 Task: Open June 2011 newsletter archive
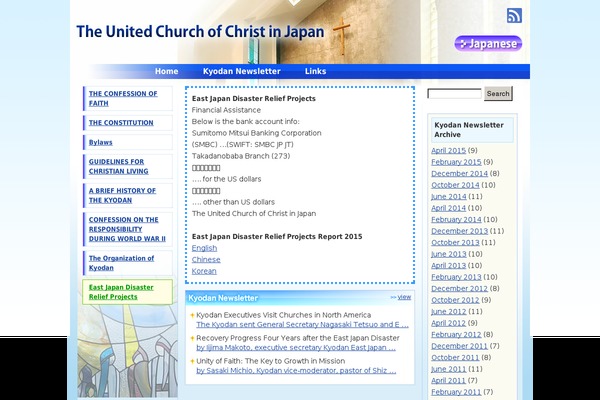[448, 369]
